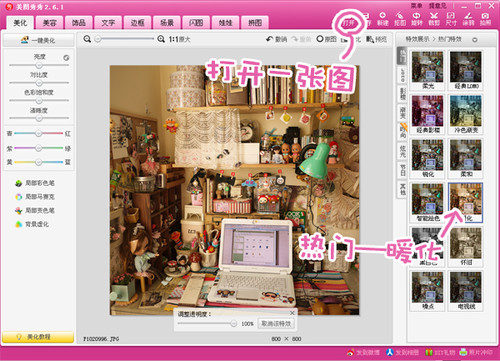Apply the 柔和 effect thumbnail

(466, 158)
